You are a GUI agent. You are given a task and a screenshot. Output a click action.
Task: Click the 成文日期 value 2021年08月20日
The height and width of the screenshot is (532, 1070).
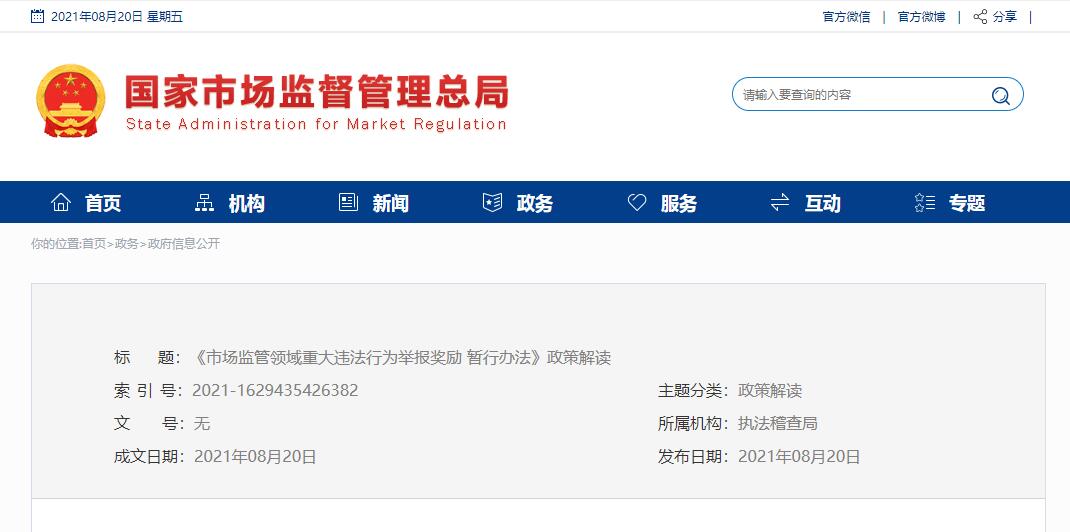click(x=255, y=456)
